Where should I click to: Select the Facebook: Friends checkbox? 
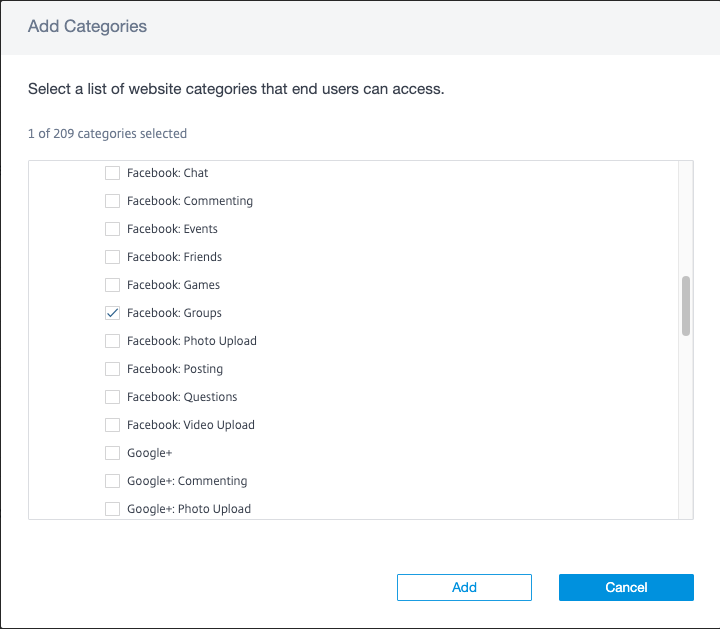112,257
